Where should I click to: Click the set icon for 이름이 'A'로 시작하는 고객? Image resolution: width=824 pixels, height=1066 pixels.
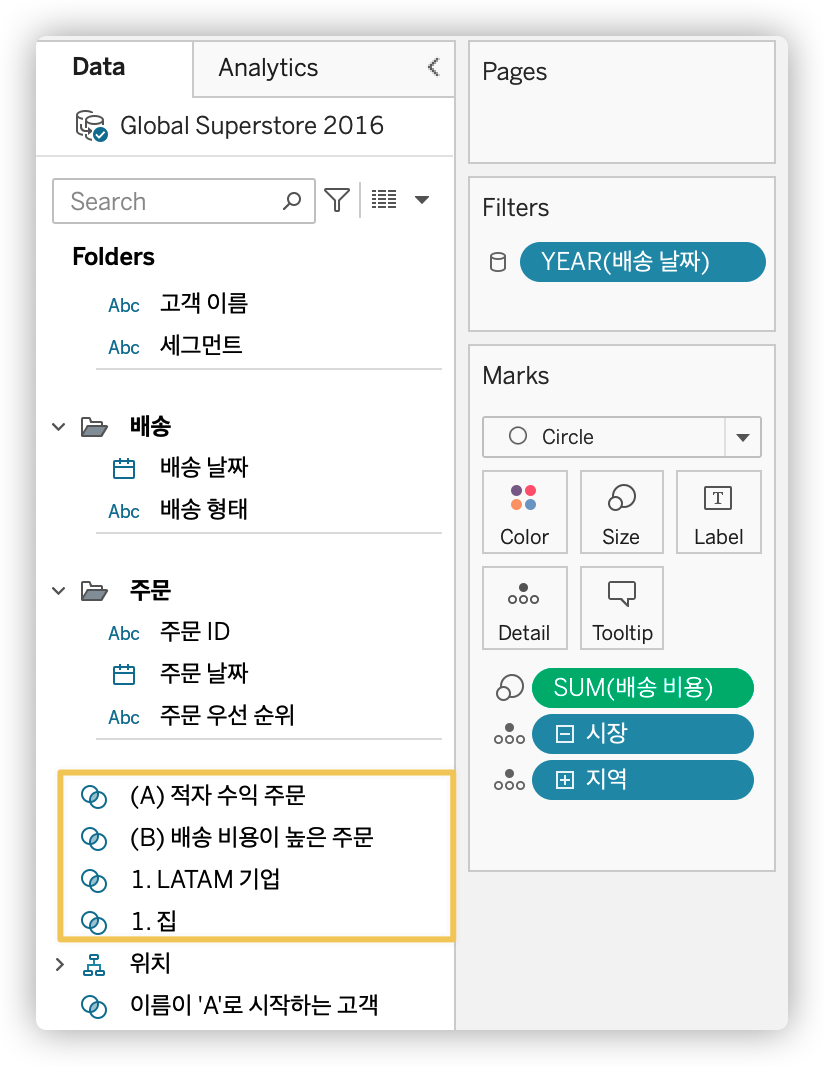tap(94, 1006)
